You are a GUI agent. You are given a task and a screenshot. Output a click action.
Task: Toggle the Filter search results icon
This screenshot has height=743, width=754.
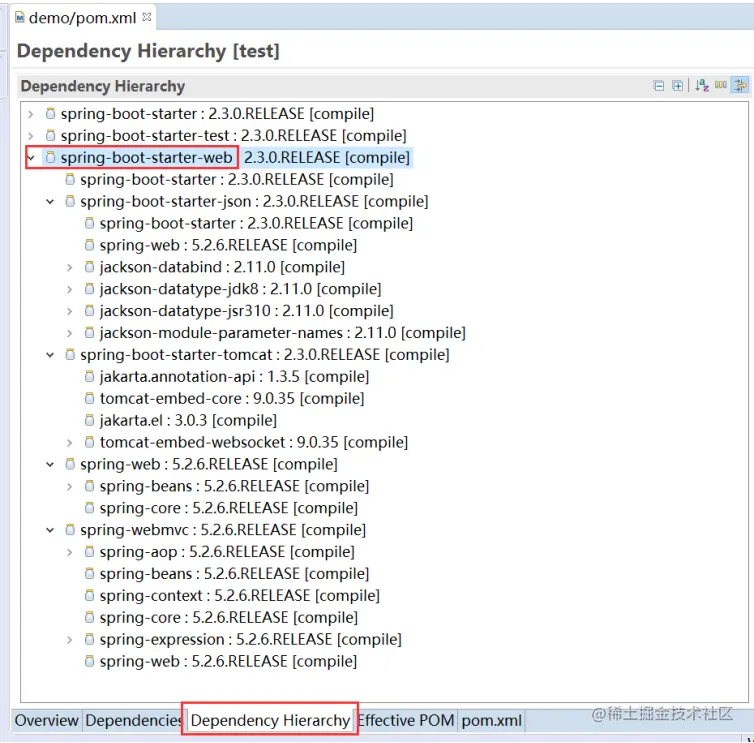pyautogui.click(x=740, y=85)
